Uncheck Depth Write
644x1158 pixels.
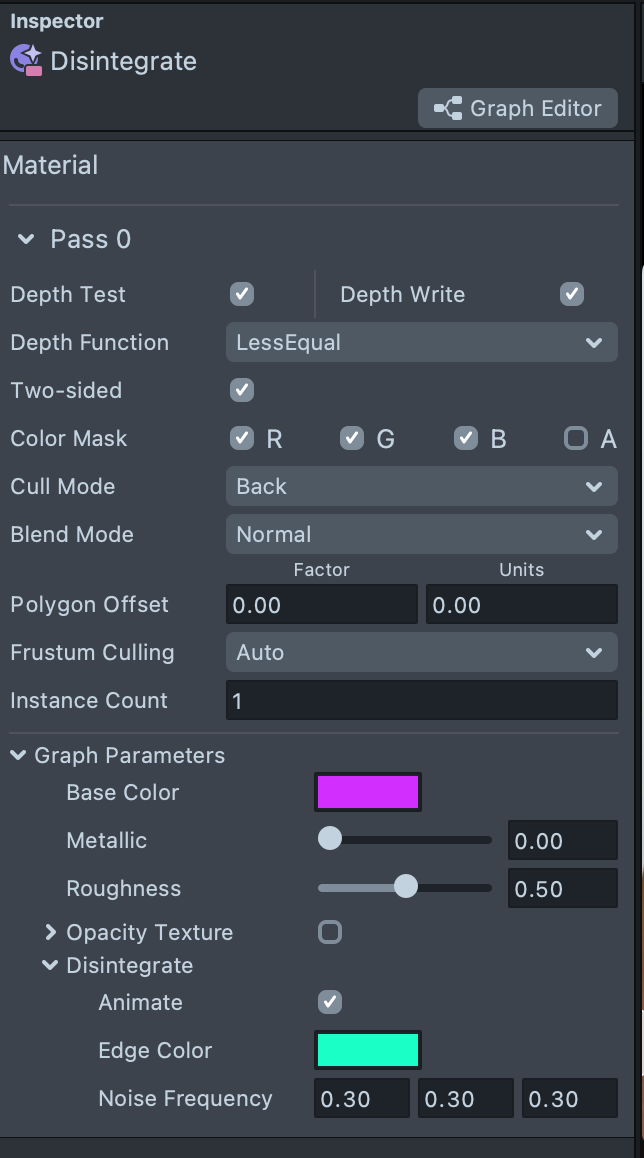(572, 294)
